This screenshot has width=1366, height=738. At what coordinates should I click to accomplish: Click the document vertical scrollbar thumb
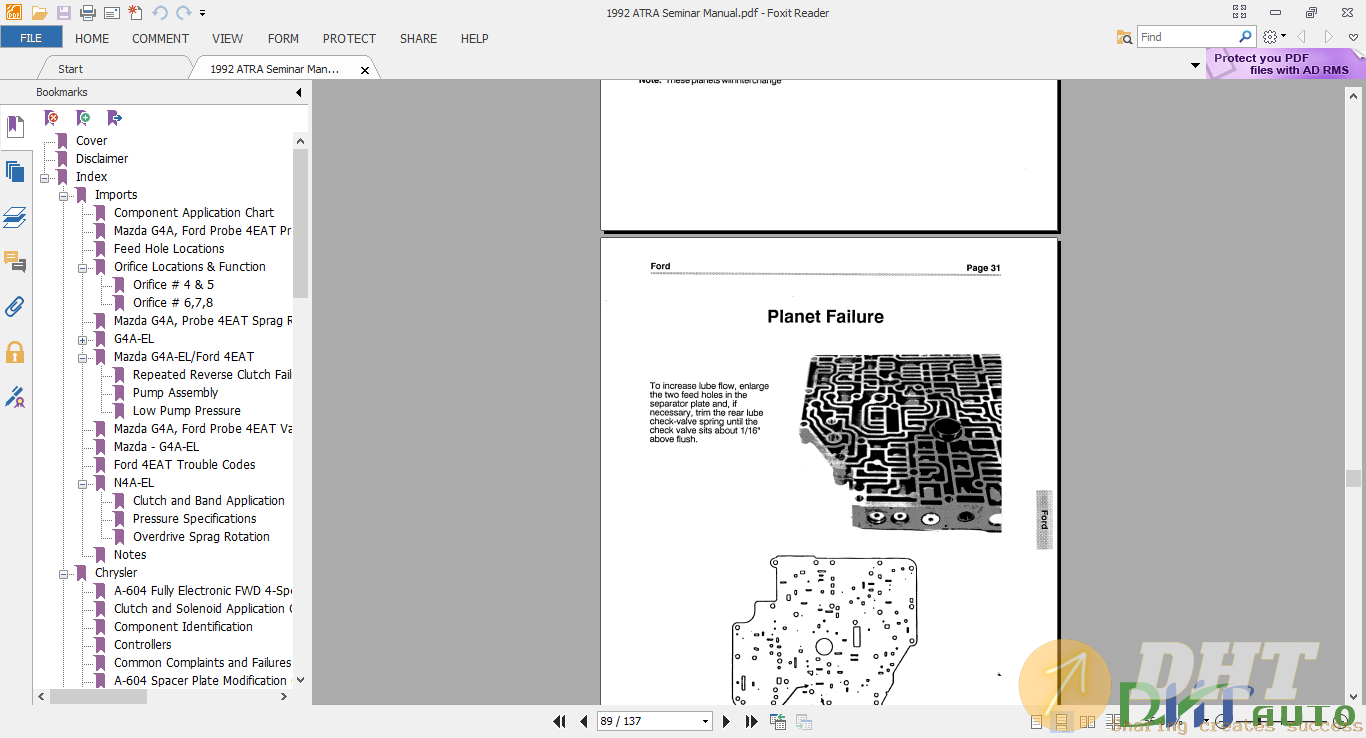tap(1353, 479)
